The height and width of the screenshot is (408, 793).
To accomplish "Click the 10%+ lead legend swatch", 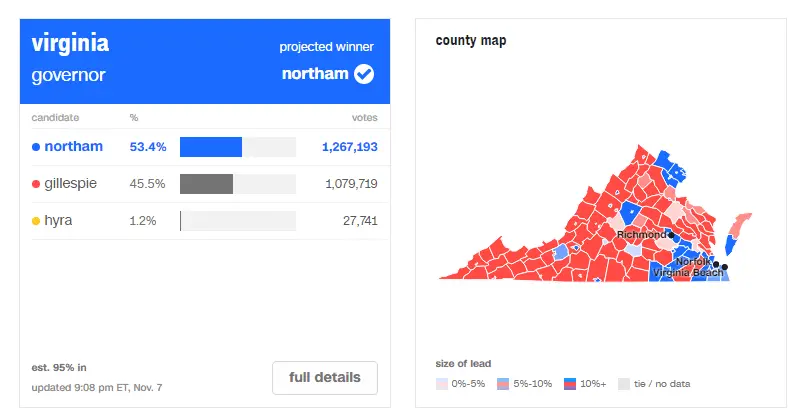I will 570,383.
